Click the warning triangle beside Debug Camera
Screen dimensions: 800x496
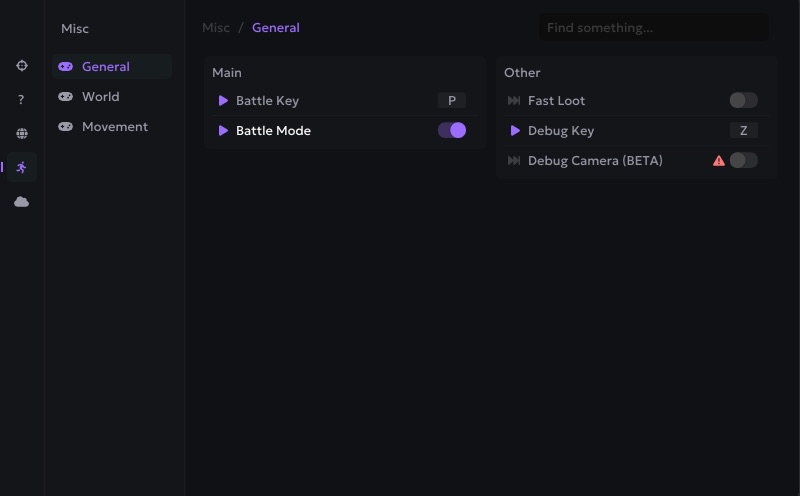tap(718, 160)
